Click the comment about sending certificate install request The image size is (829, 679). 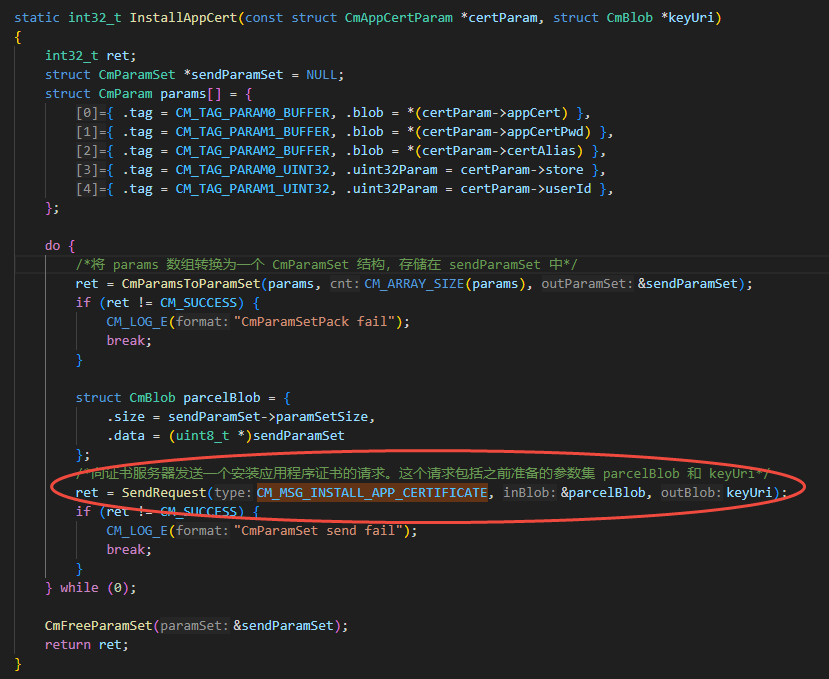click(423, 473)
